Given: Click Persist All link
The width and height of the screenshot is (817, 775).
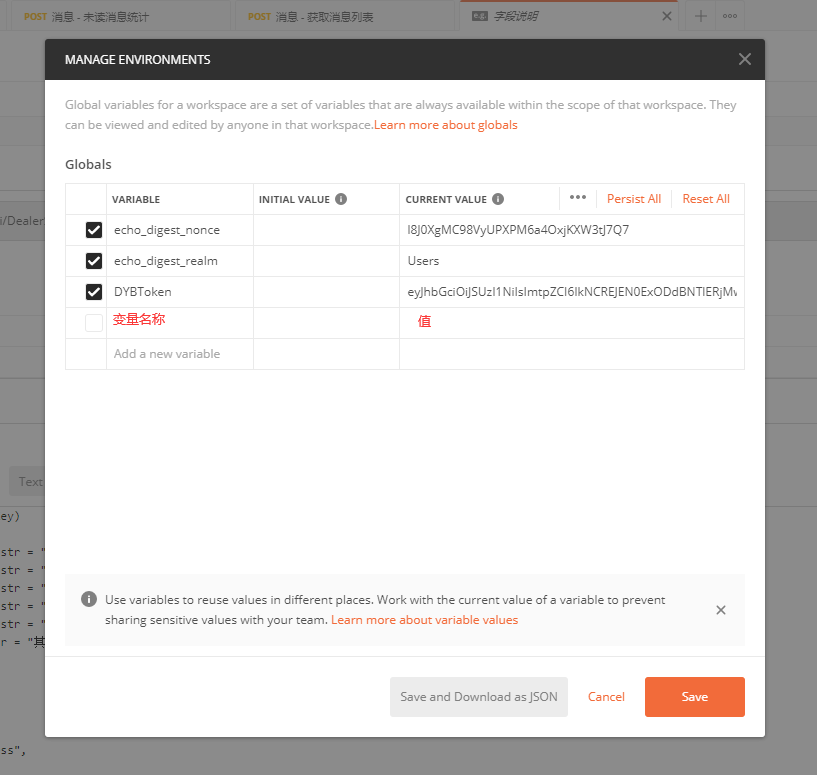Looking at the screenshot, I should pyautogui.click(x=634, y=199).
